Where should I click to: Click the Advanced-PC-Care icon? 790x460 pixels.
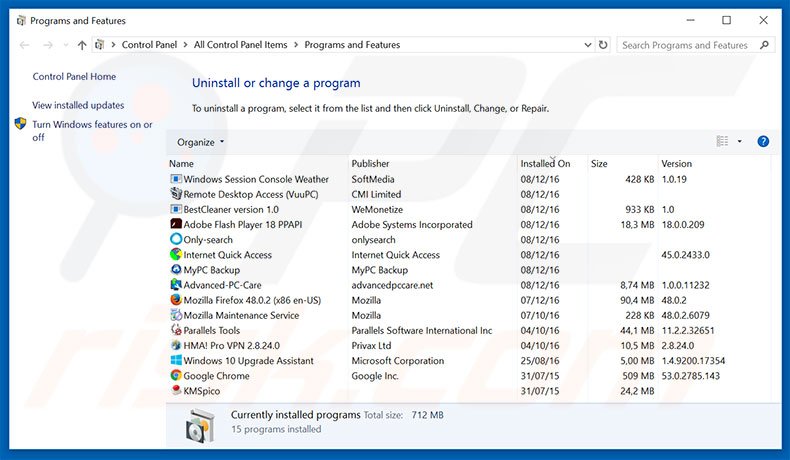176,285
